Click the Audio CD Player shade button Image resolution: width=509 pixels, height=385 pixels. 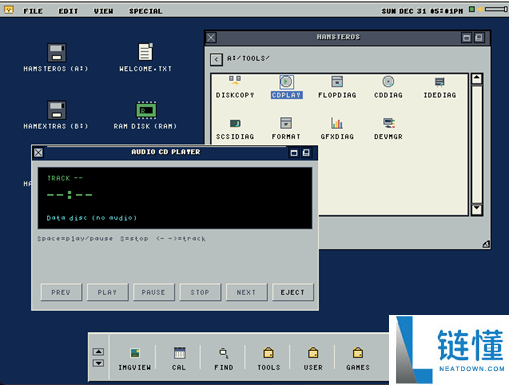[306, 153]
